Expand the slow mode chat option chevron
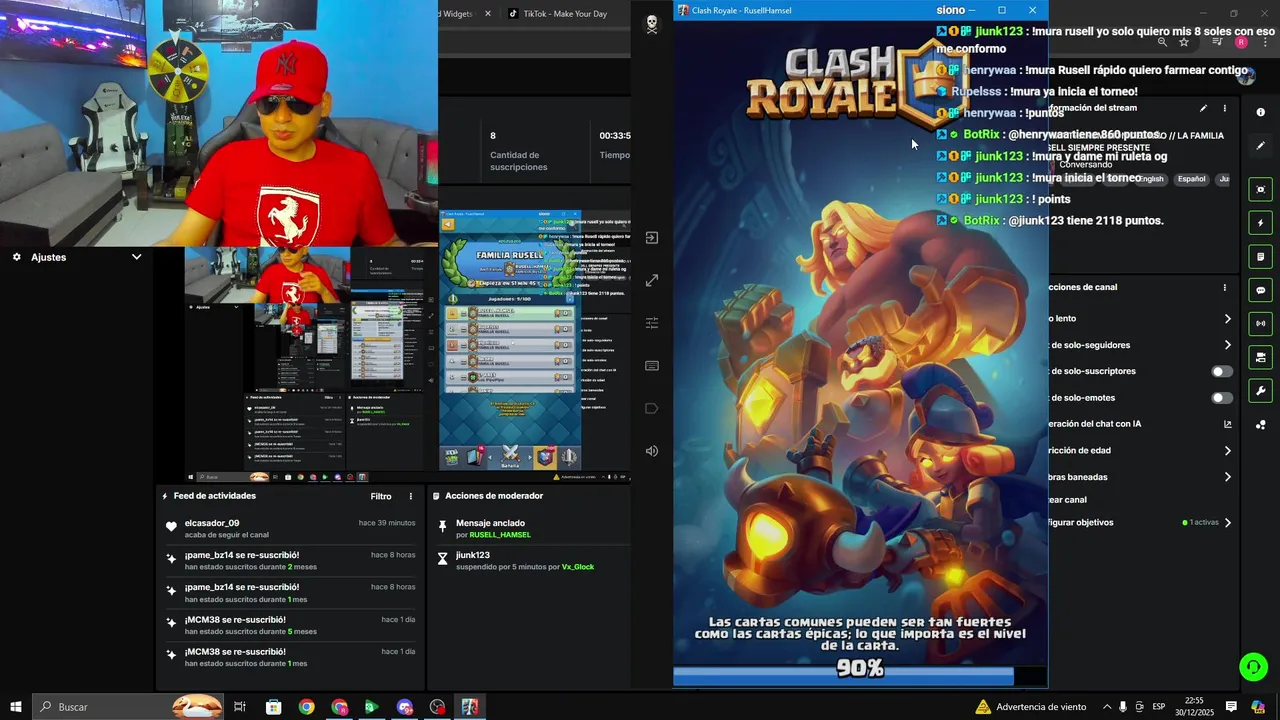The width and height of the screenshot is (1280, 720). pyautogui.click(x=1228, y=319)
